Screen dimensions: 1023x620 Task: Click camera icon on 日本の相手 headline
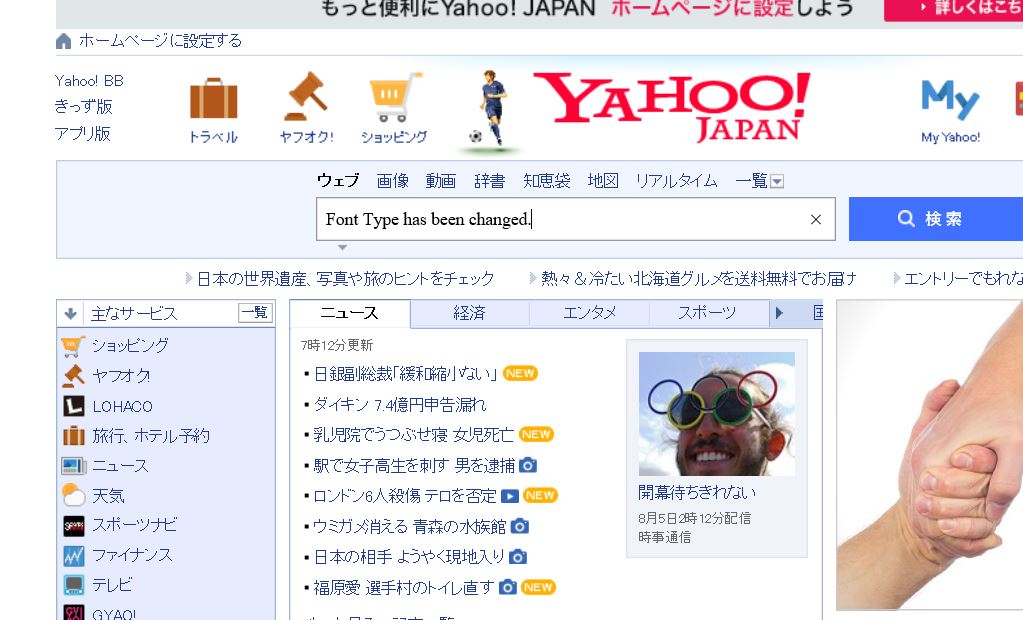[x=518, y=557]
